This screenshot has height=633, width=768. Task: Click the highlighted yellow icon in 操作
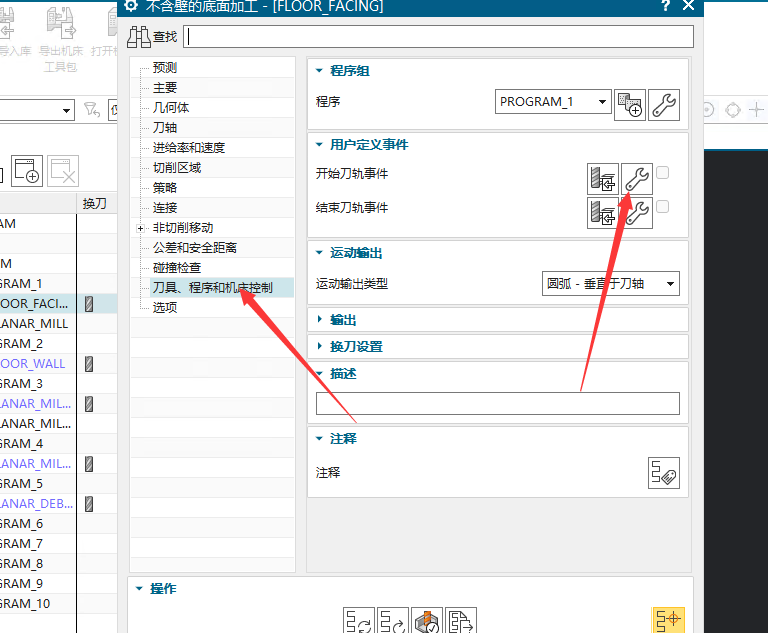(x=668, y=620)
